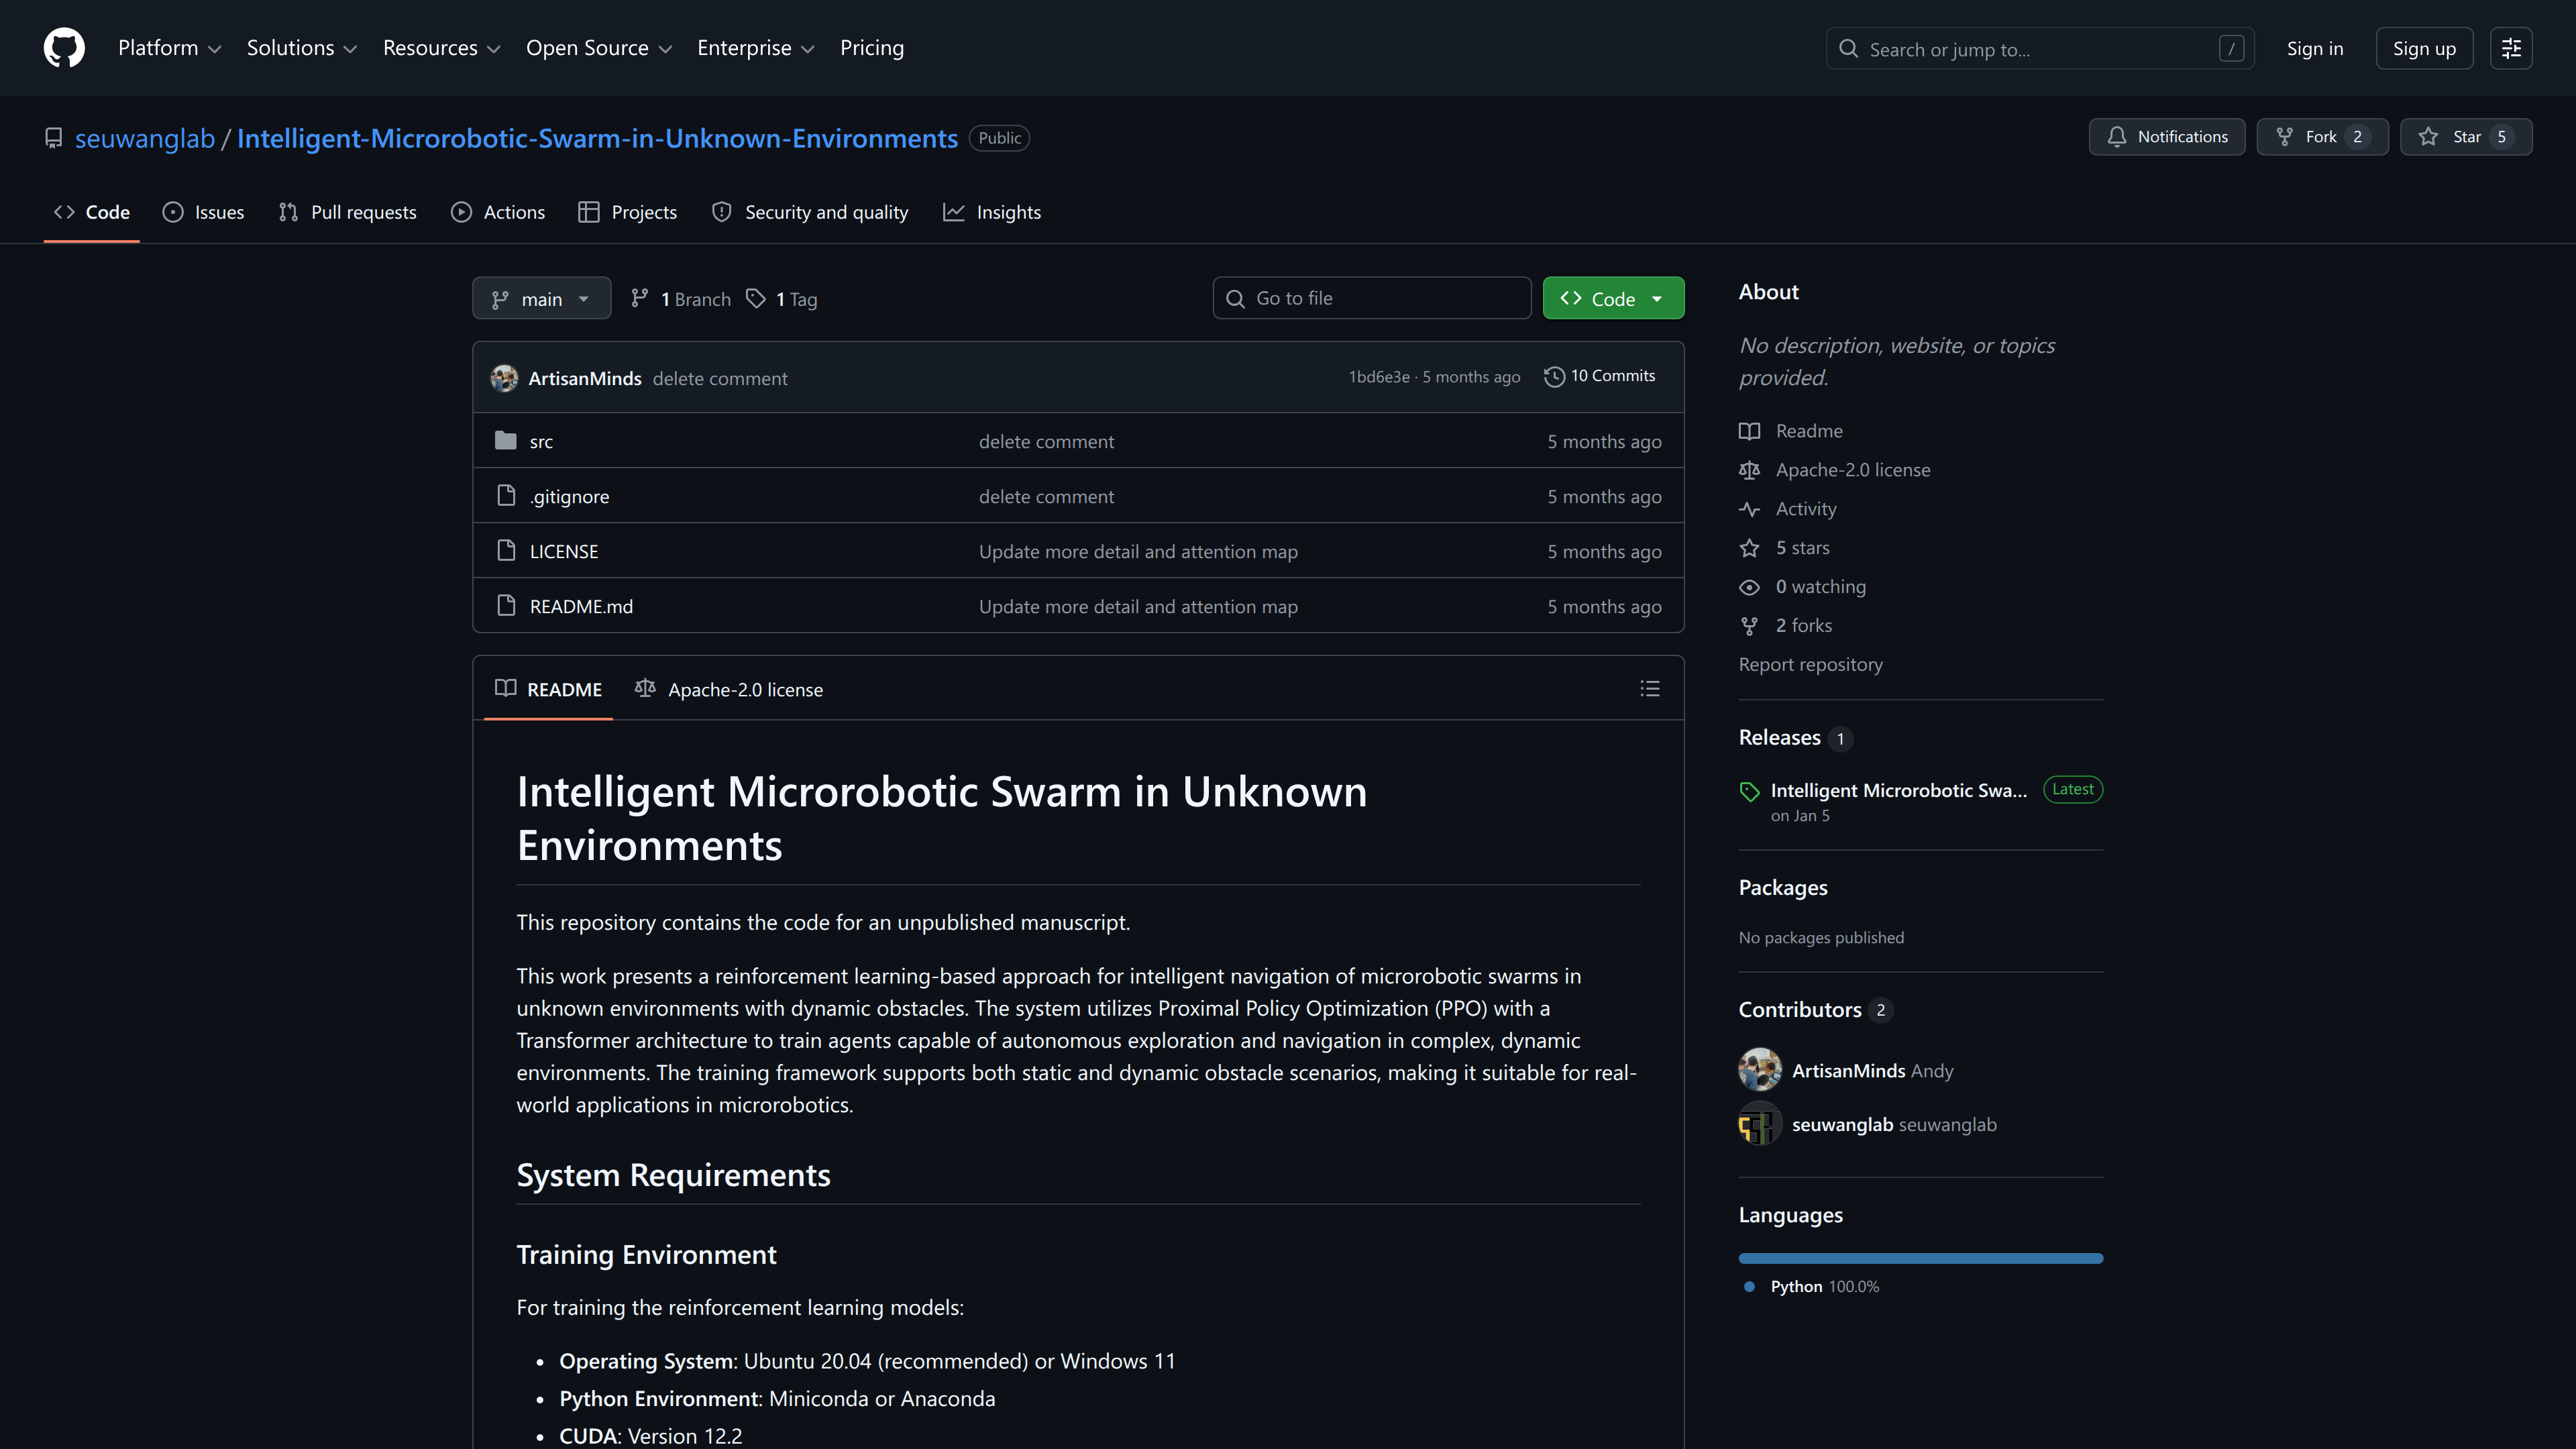2576x1449 pixels.
Task: Open seuwanglab owner profile link
Action: pos(145,138)
